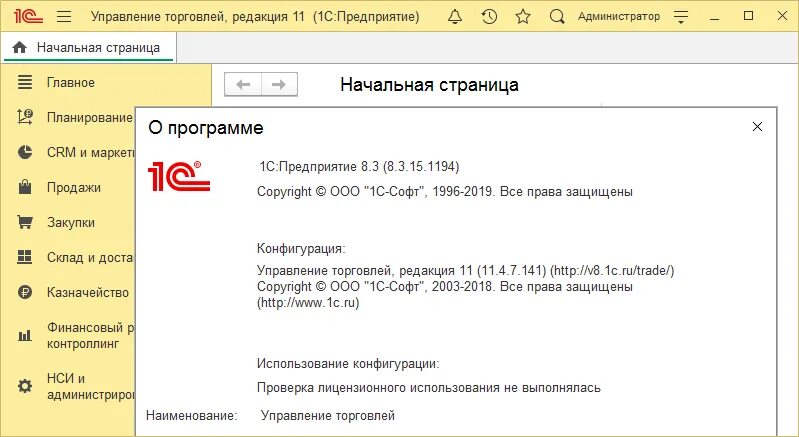
Task: Click the Использование конфигурации: label
Action: (x=348, y=364)
